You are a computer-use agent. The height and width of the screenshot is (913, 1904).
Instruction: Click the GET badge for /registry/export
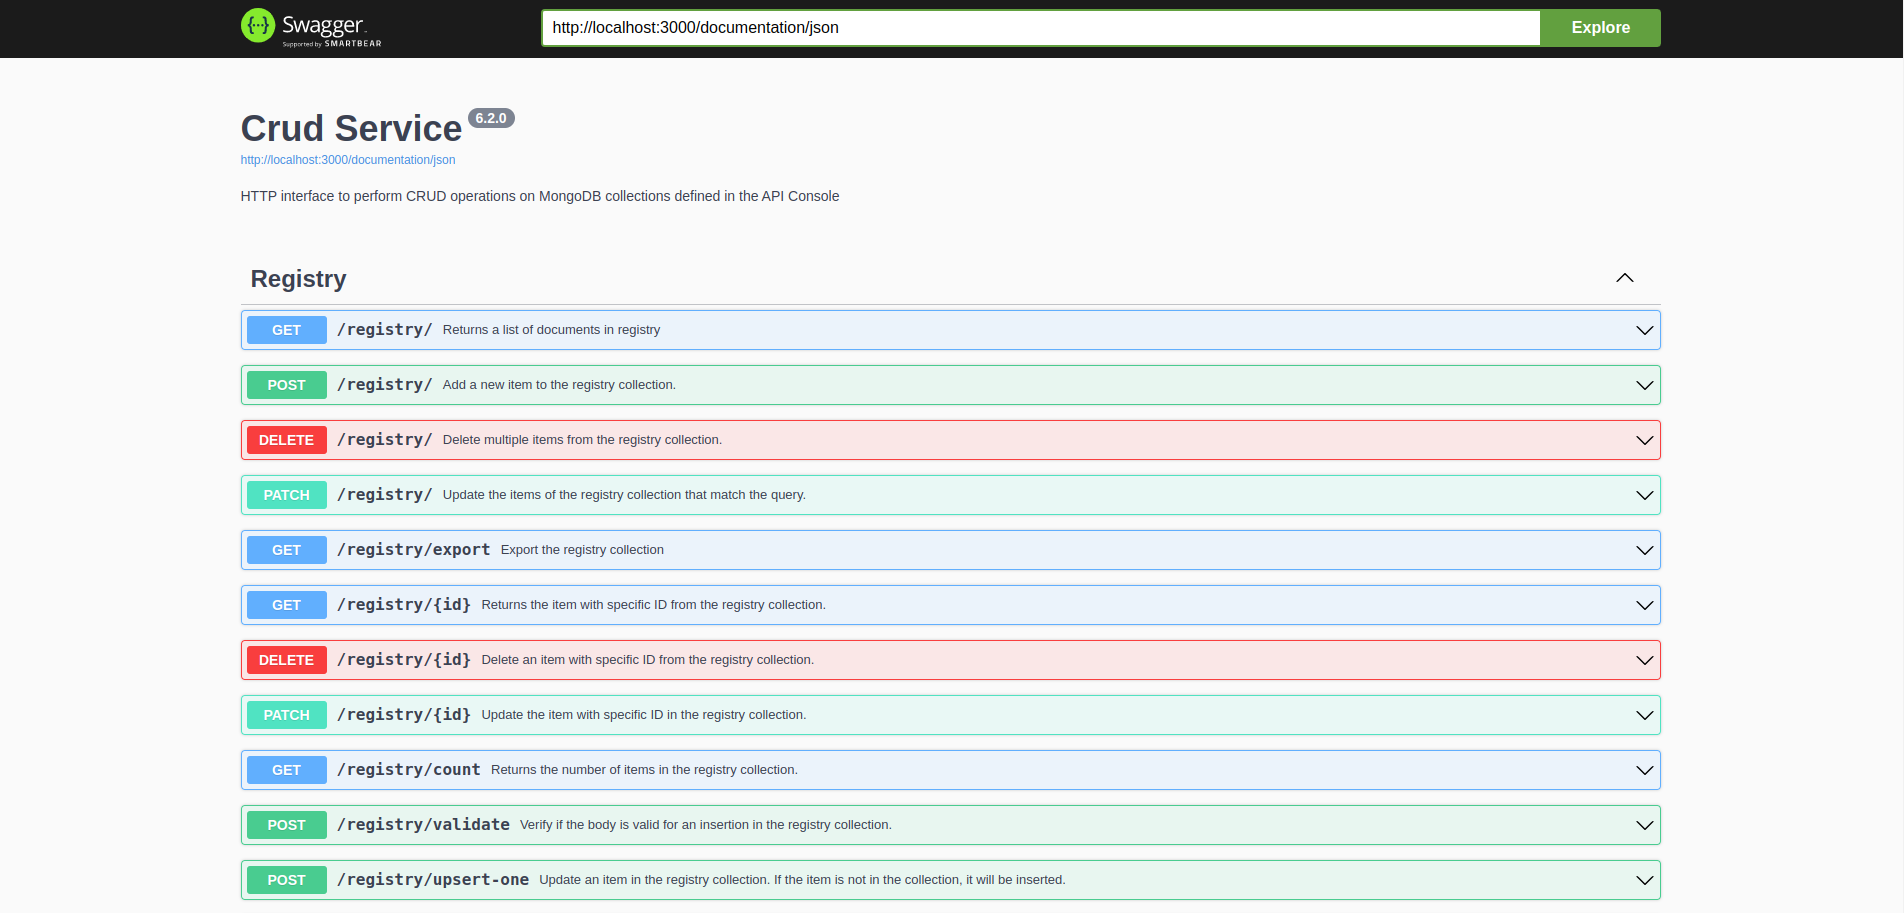click(x=286, y=550)
